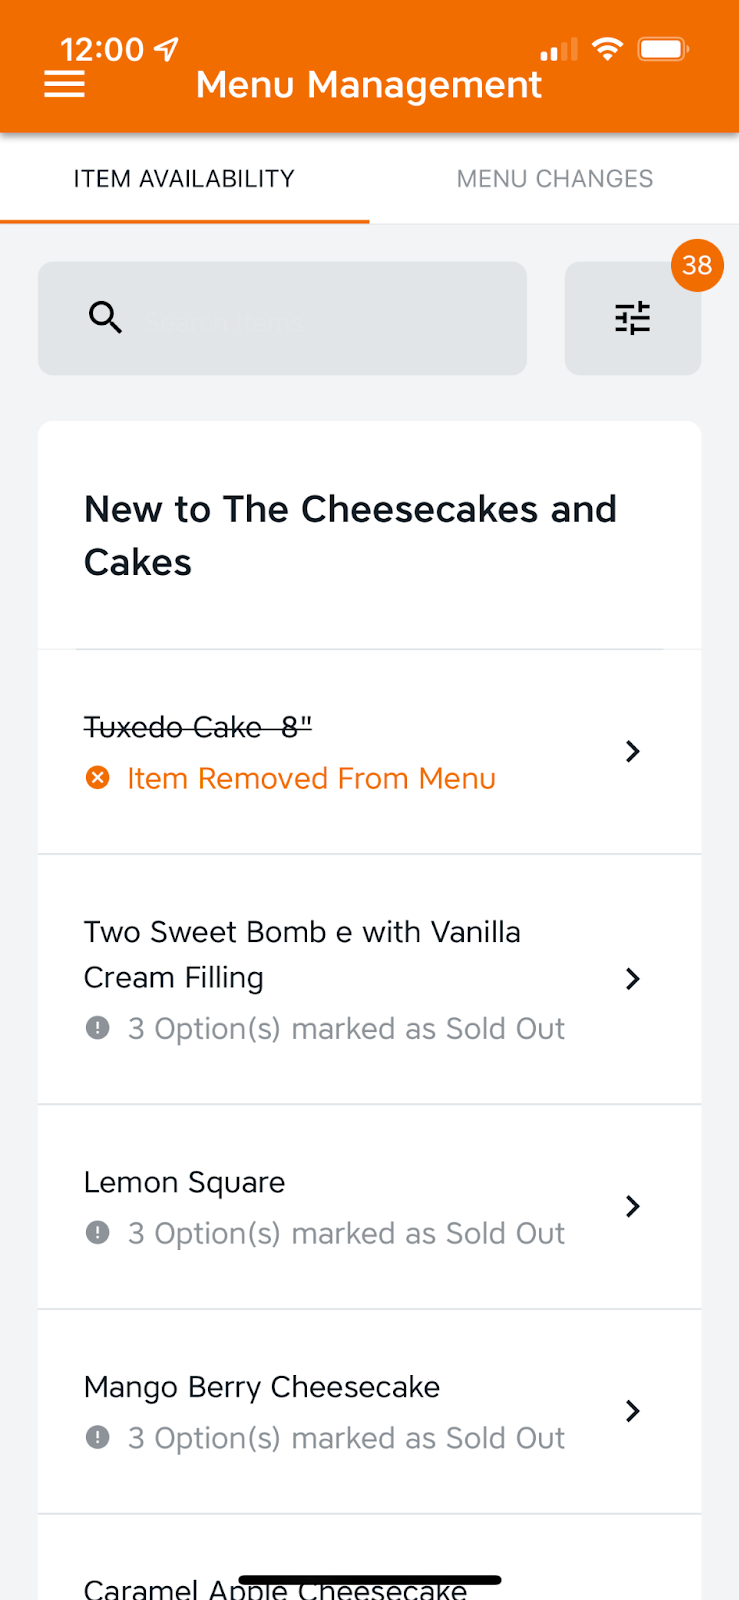Tap the orange 38 filter badge
Screen dimensions: 739x1600
tap(697, 265)
